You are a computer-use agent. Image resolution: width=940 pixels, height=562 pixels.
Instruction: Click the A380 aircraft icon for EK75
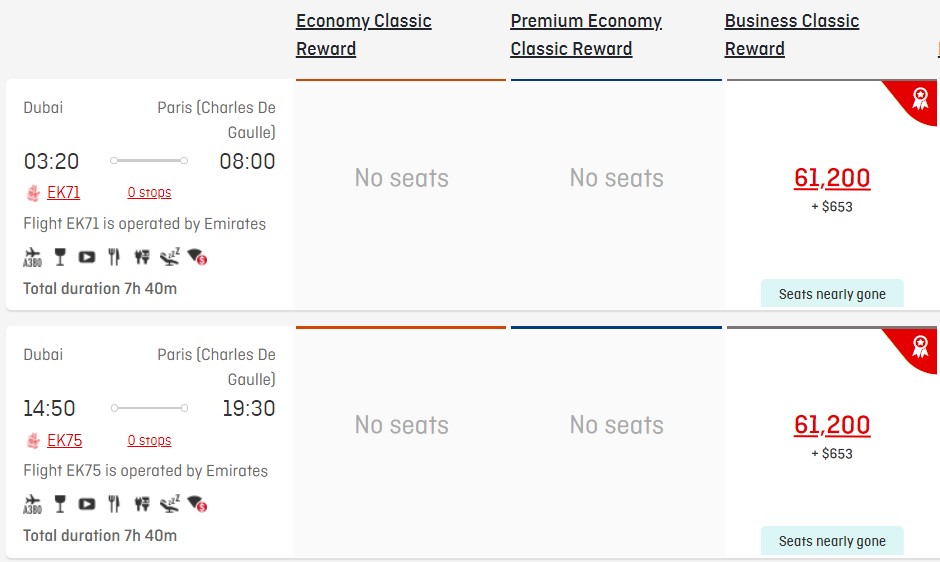point(32,504)
